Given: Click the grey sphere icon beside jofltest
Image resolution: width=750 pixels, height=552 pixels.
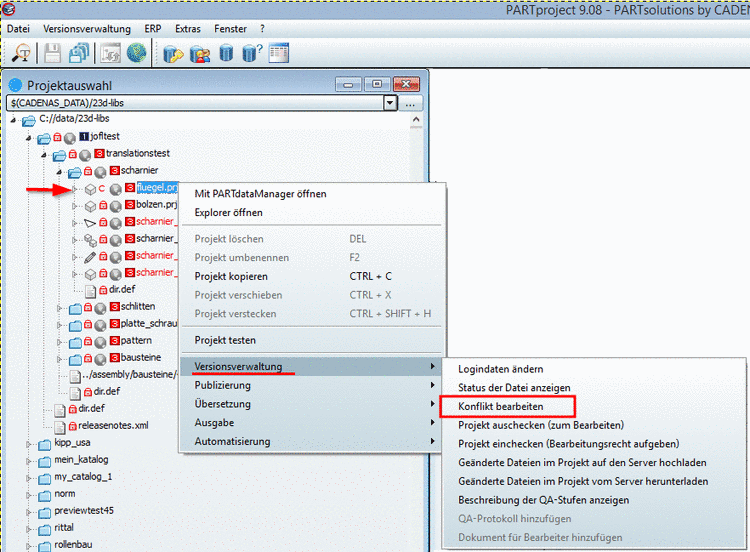Looking at the screenshot, I should (x=70, y=139).
